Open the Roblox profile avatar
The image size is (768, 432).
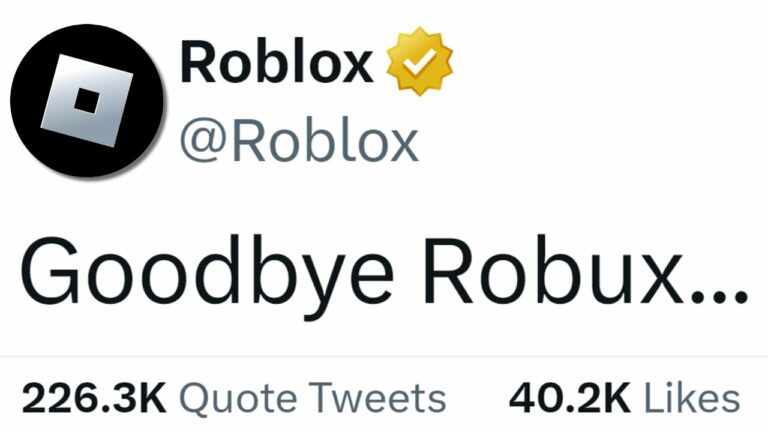(87, 100)
